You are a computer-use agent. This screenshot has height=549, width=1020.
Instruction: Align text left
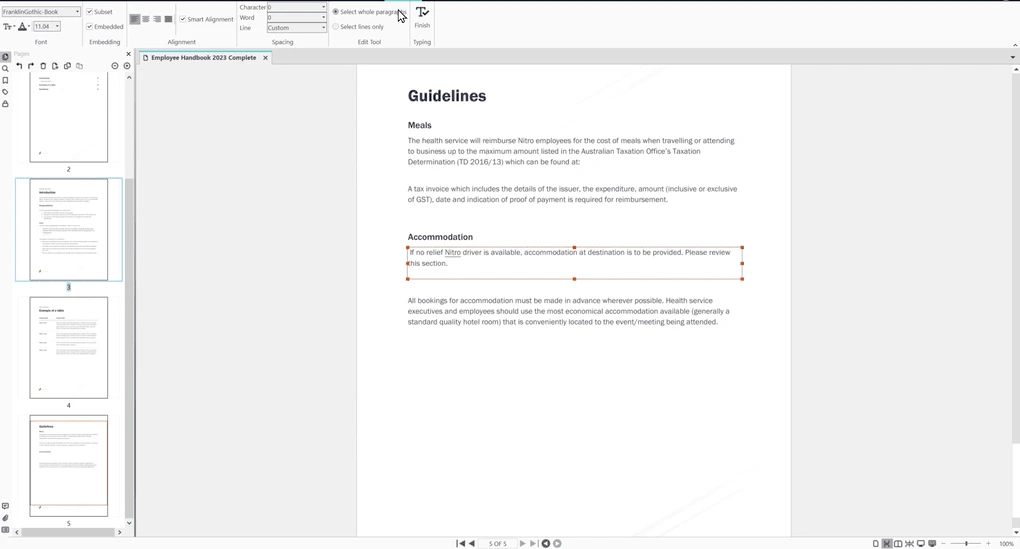(135, 20)
